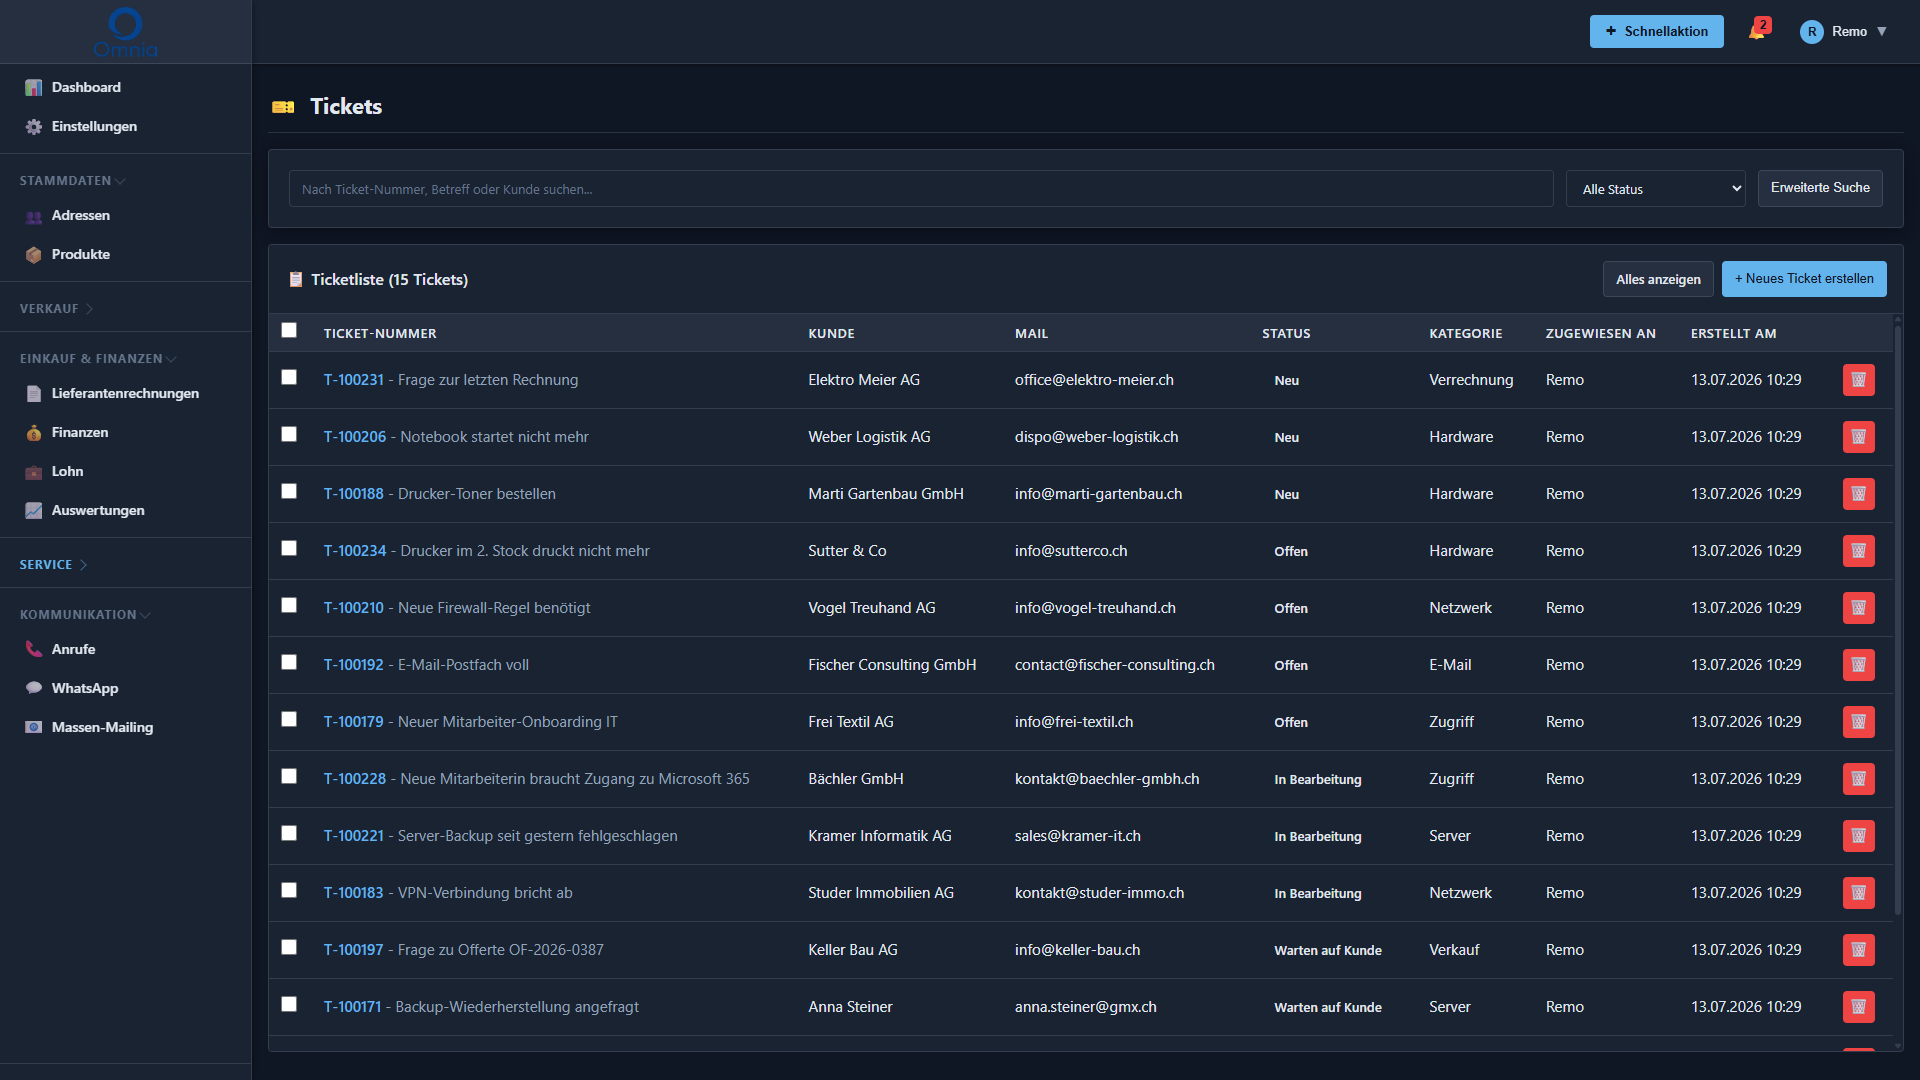
Task: Select checkbox for ticket T-100221
Action: (x=289, y=833)
